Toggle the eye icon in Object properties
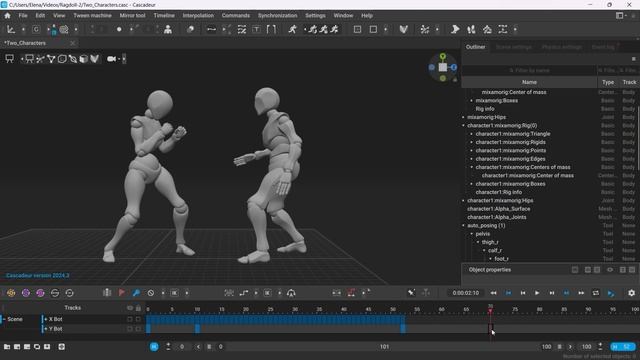The height and width of the screenshot is (360, 640). tap(610, 270)
